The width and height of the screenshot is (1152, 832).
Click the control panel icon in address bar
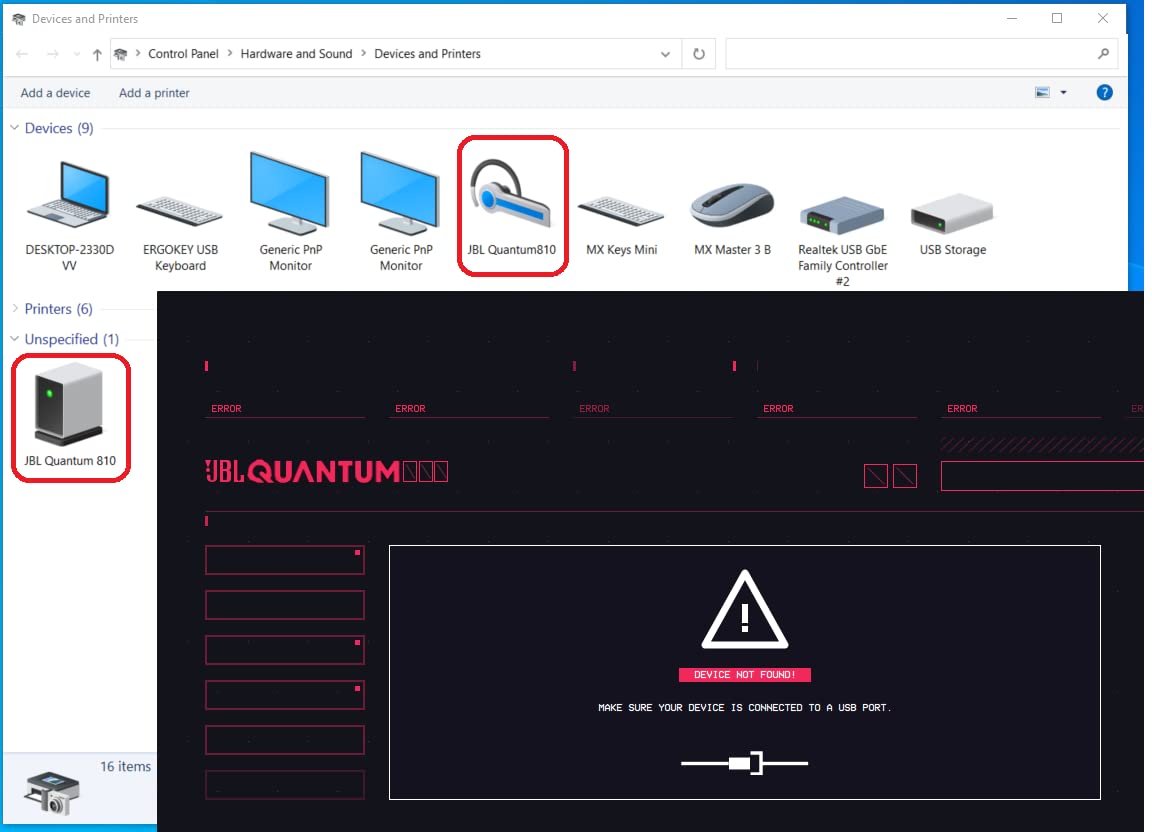click(121, 54)
